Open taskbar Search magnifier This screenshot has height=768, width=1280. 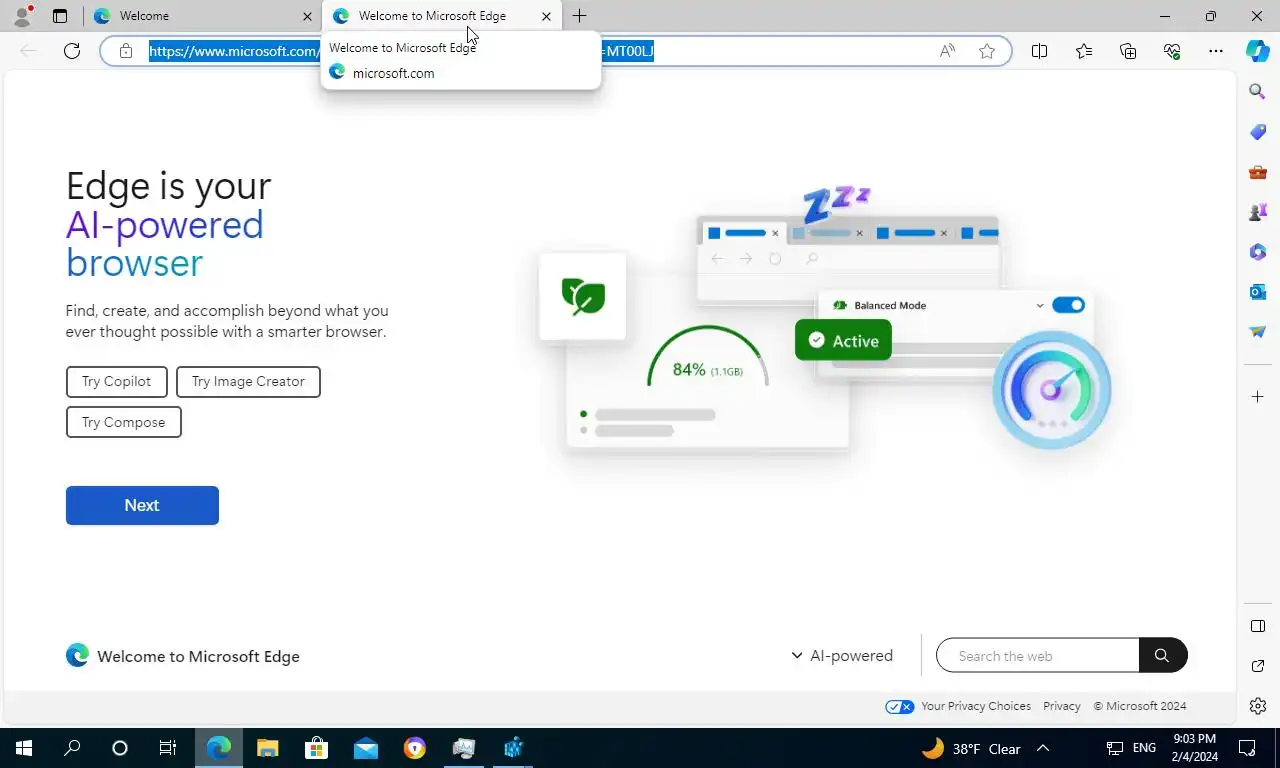72,748
